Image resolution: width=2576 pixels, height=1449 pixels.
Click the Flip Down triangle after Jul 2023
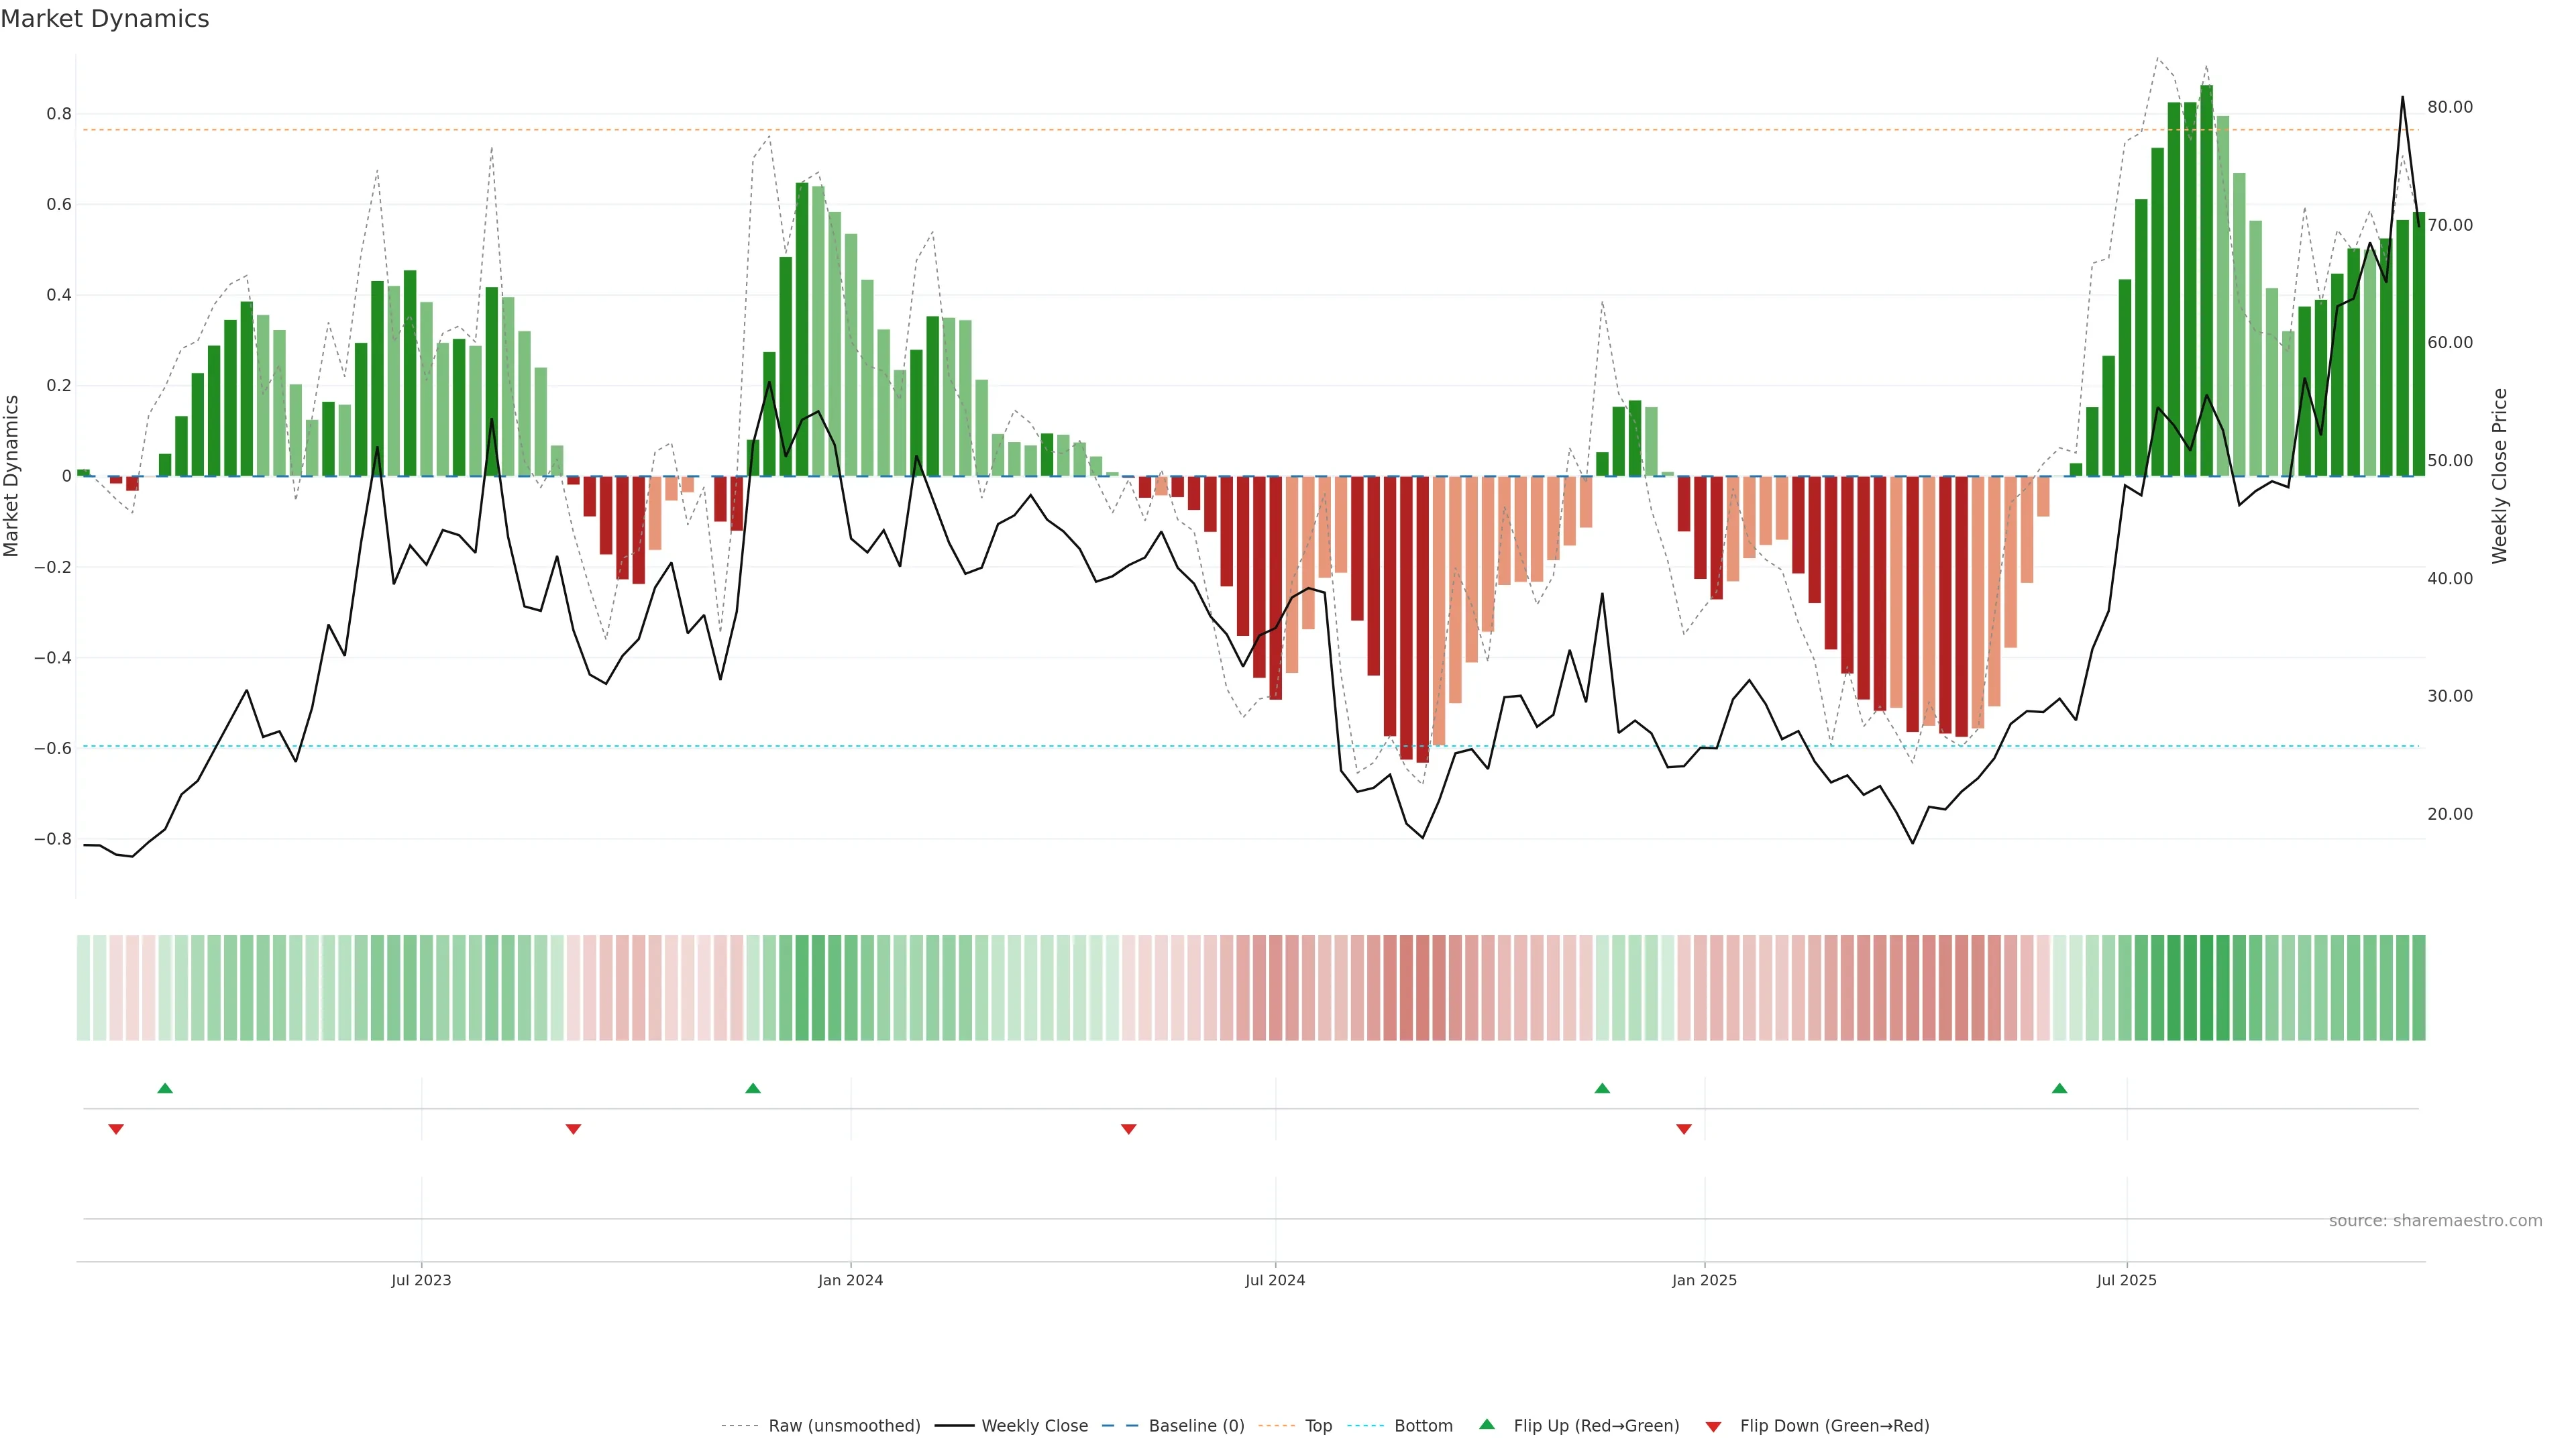[x=573, y=1129]
